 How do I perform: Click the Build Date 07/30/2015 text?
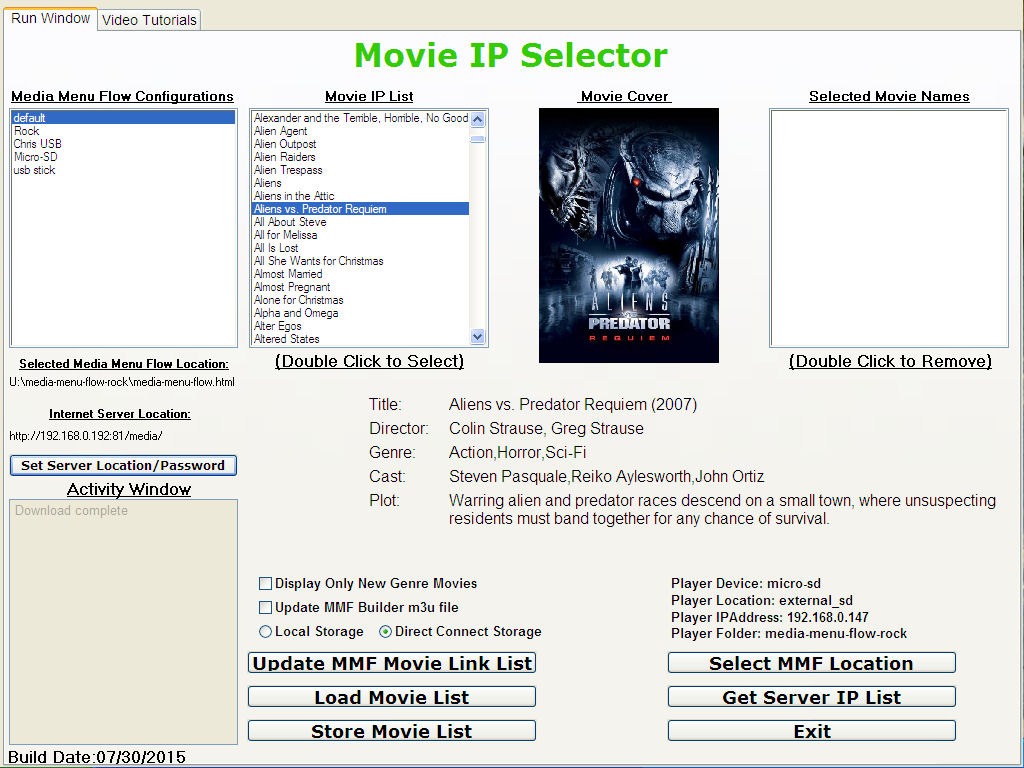pos(97,758)
